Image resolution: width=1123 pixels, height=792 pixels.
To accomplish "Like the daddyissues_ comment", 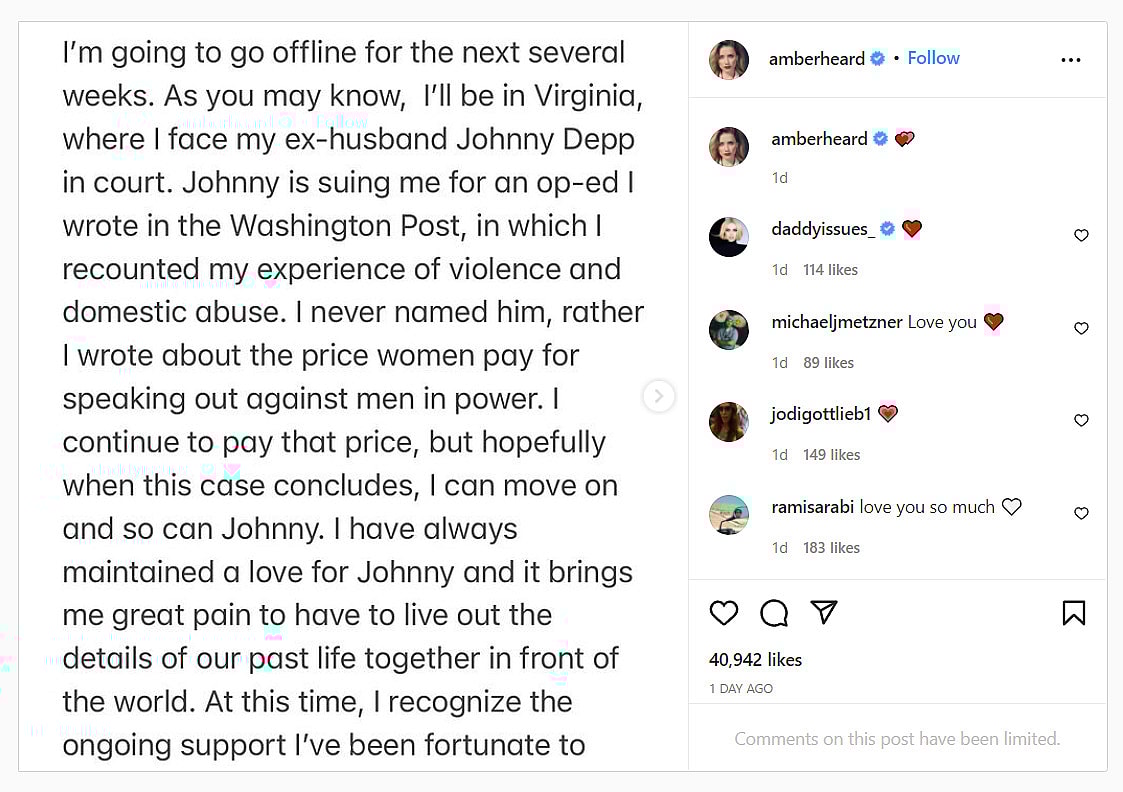I will coord(1081,236).
